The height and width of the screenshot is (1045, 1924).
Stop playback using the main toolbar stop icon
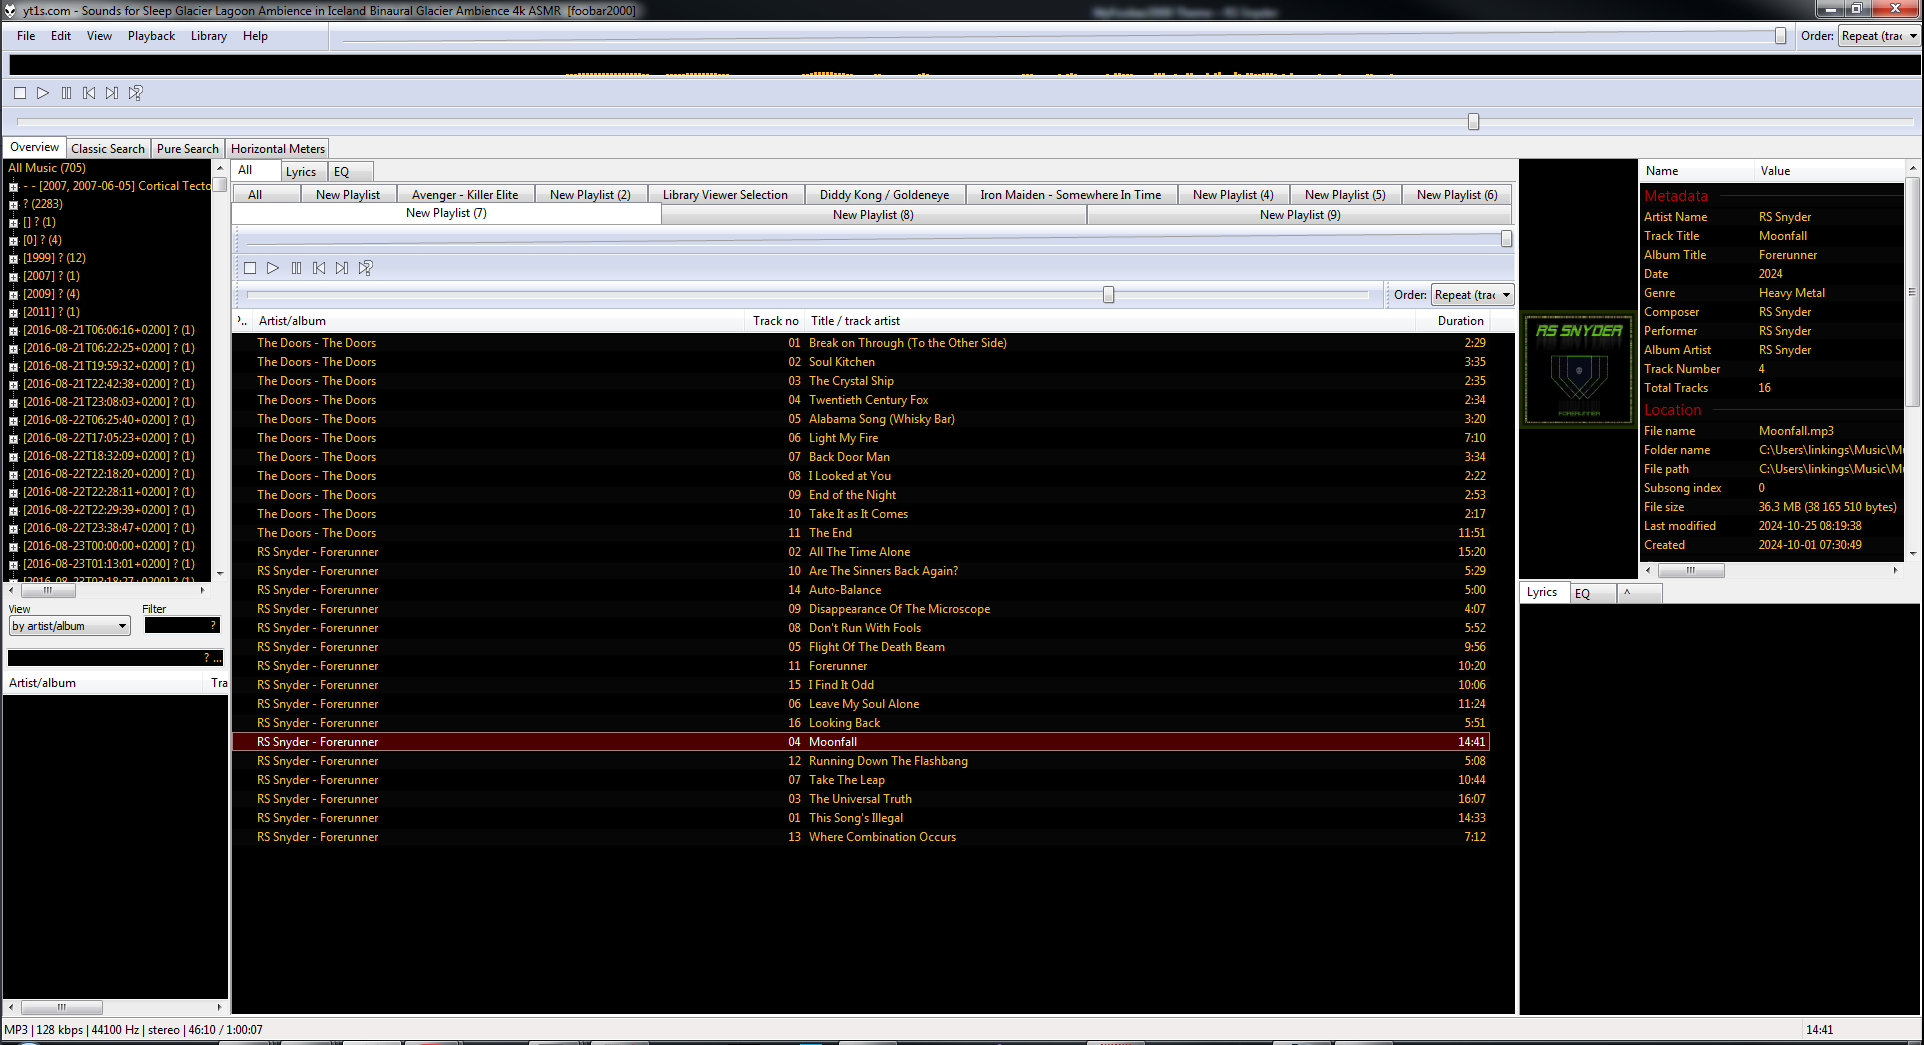(x=20, y=93)
